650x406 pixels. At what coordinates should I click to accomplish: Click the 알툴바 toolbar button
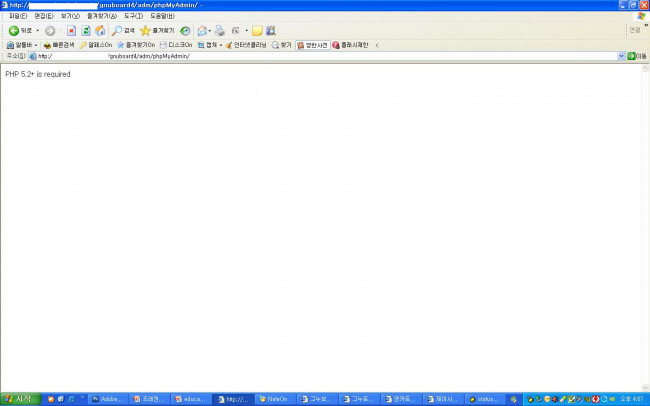click(19, 45)
